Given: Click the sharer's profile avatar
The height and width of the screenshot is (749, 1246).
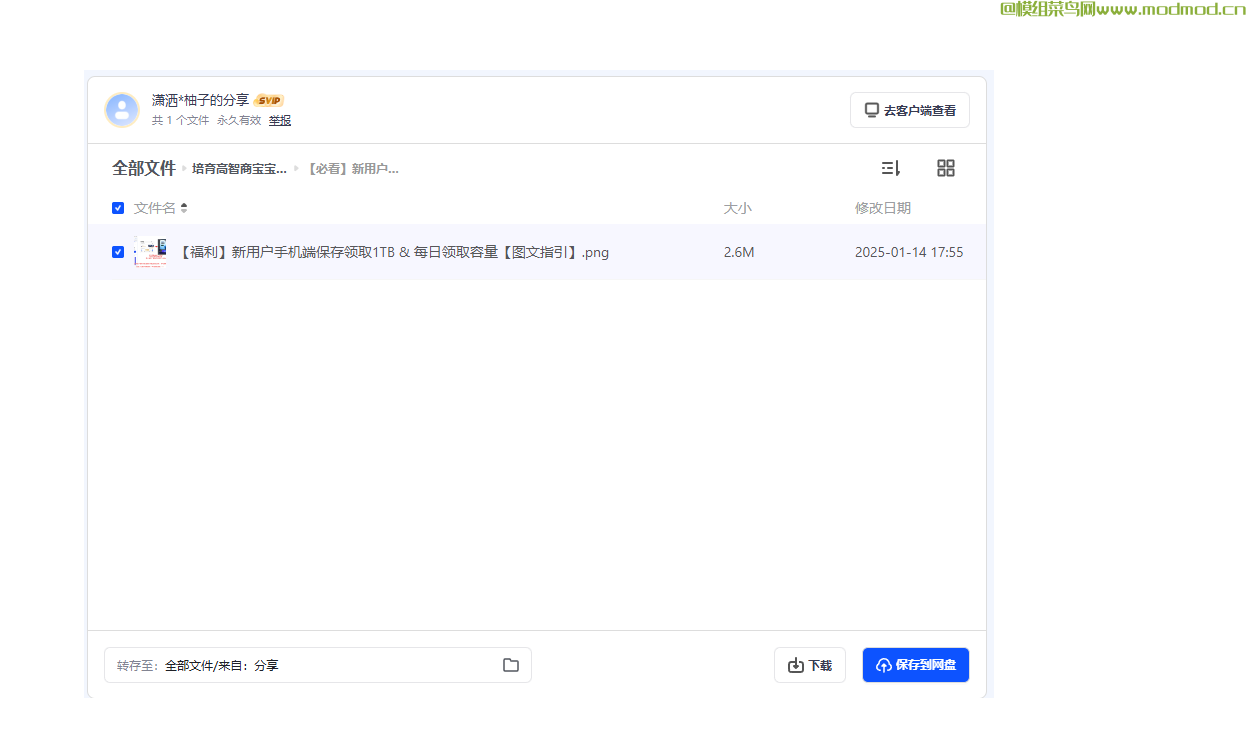Looking at the screenshot, I should click(x=122, y=110).
